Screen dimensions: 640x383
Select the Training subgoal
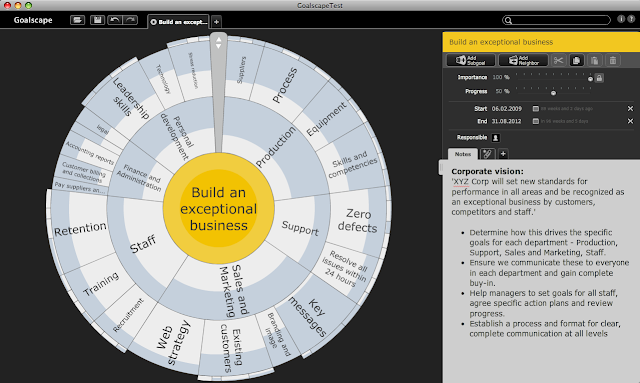(101, 284)
